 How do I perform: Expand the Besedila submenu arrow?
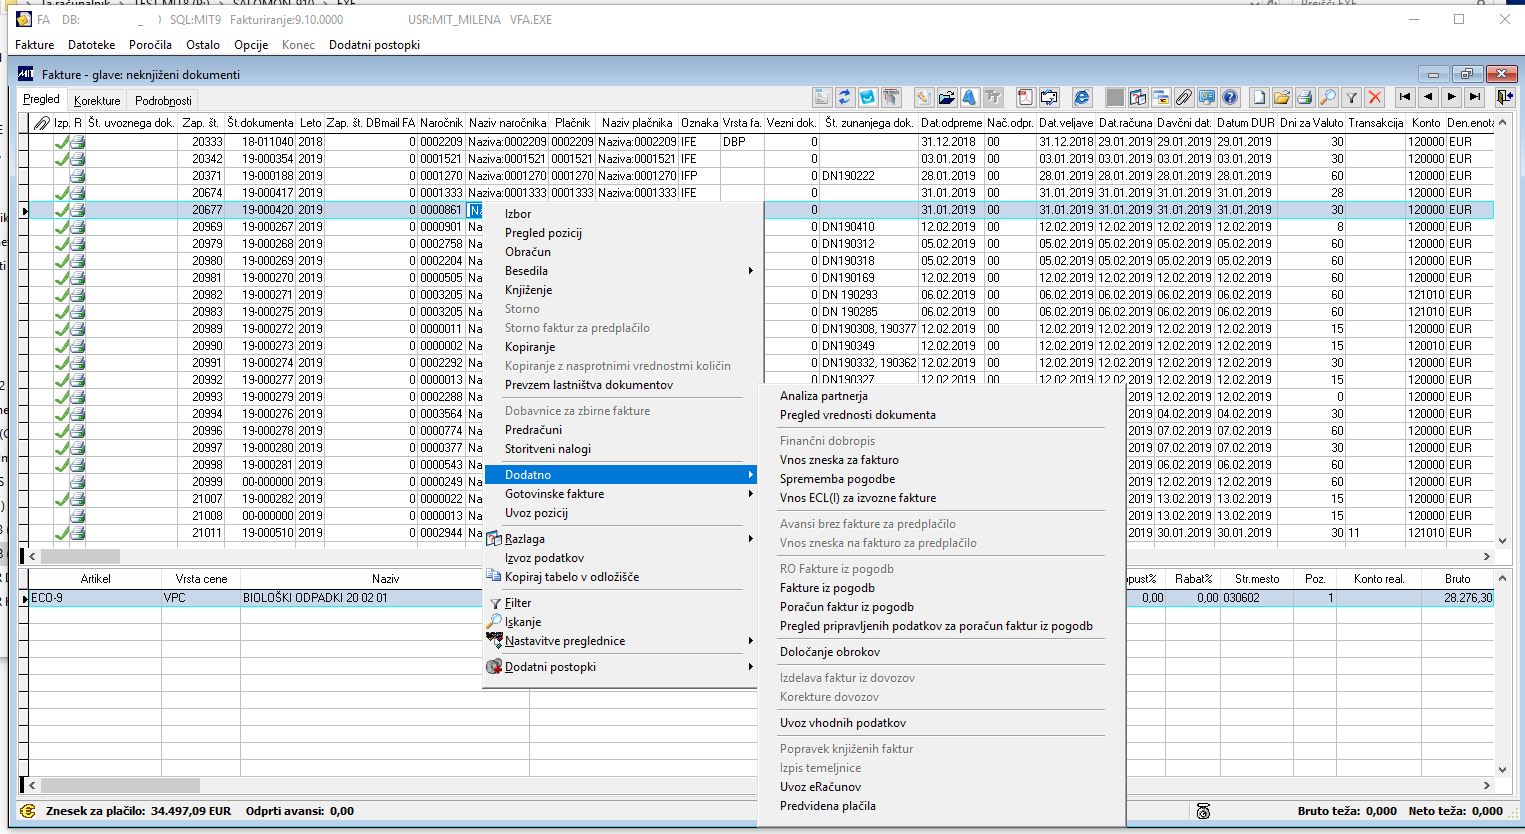click(750, 271)
